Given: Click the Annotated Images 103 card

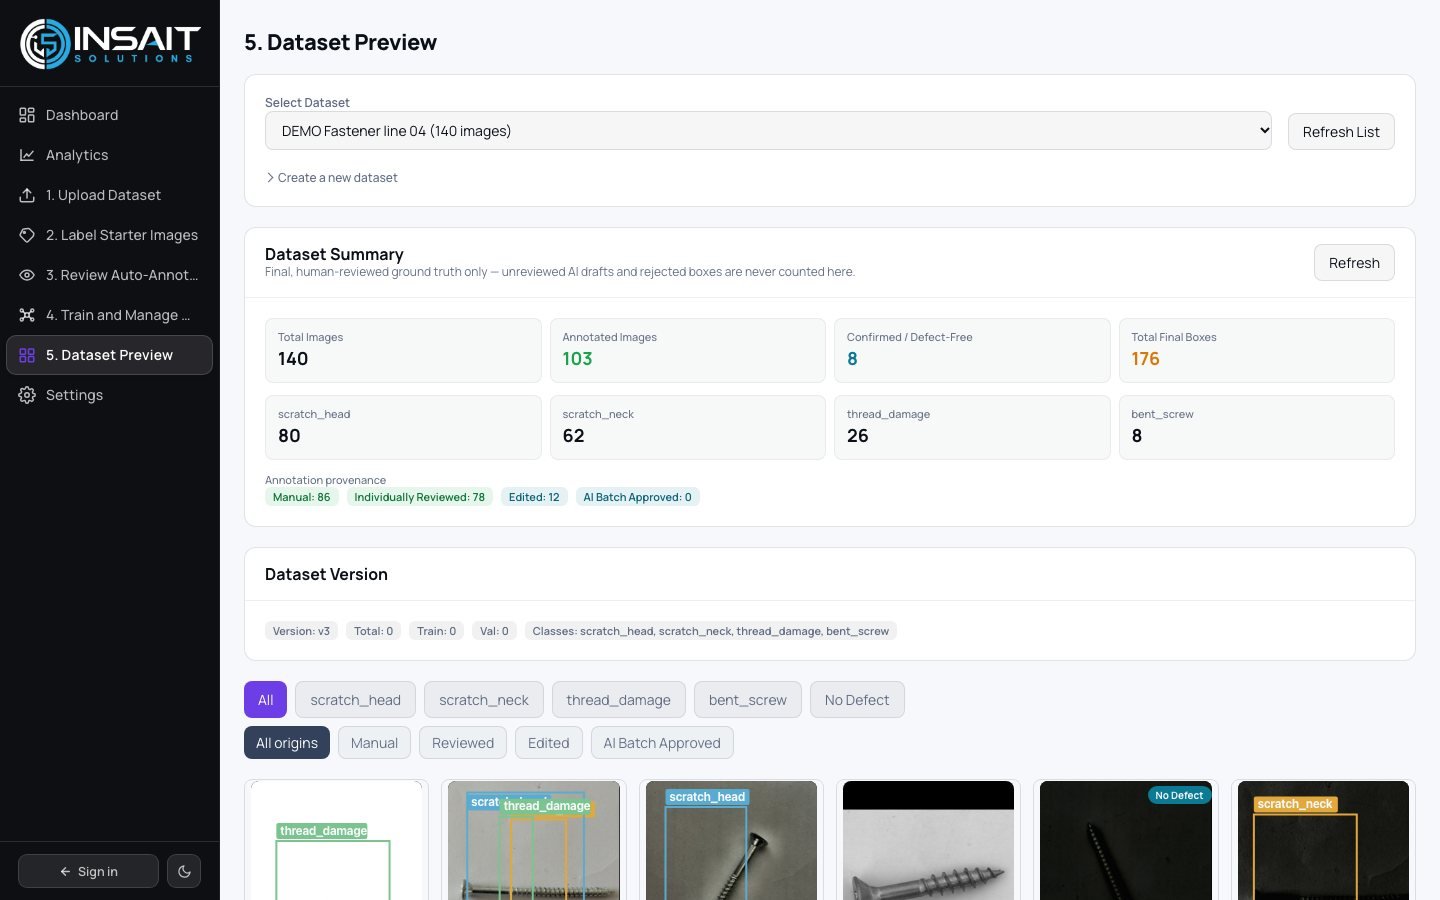Looking at the screenshot, I should [x=688, y=350].
